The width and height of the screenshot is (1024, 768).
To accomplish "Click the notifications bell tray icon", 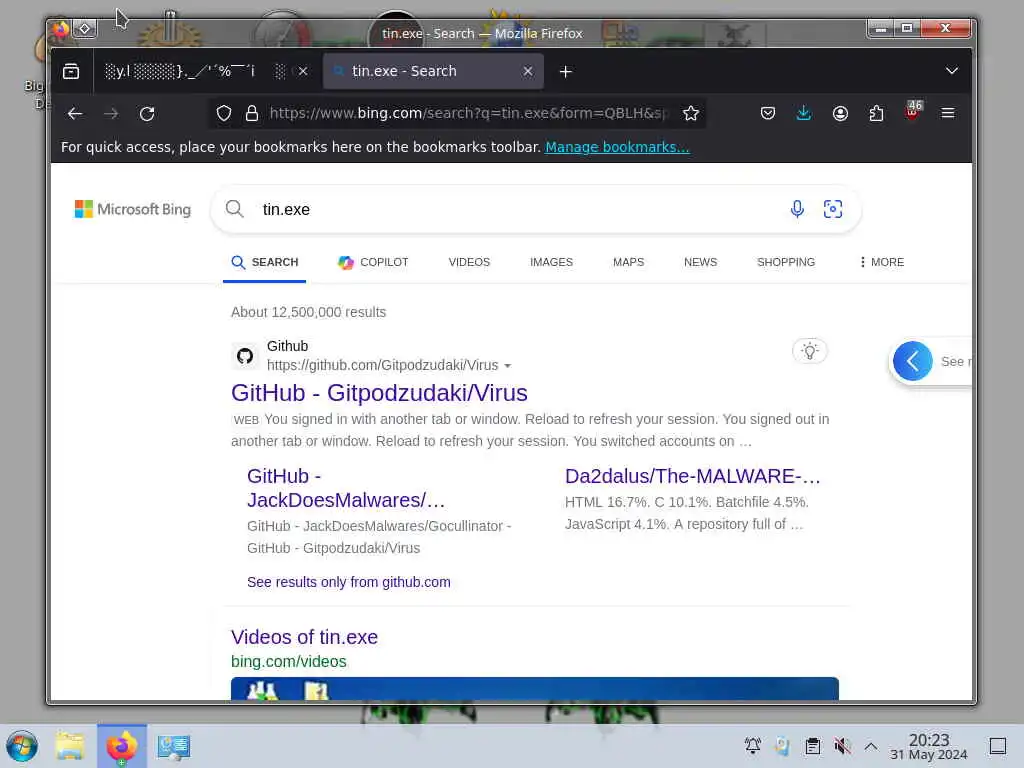I will pyautogui.click(x=753, y=746).
